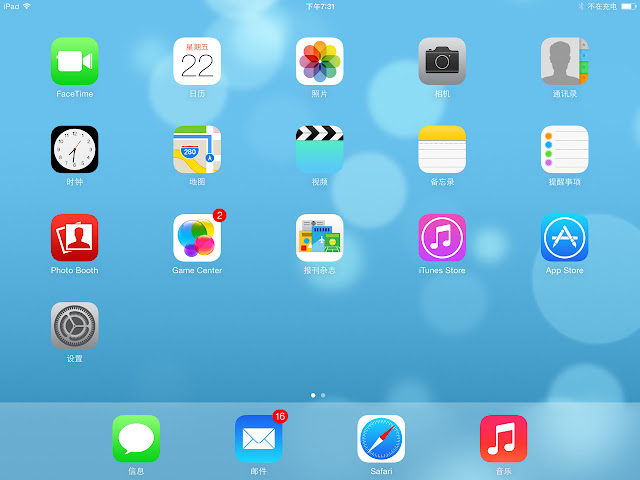This screenshot has height=480, width=640.
Task: Open the Contacts app
Action: pos(564,61)
